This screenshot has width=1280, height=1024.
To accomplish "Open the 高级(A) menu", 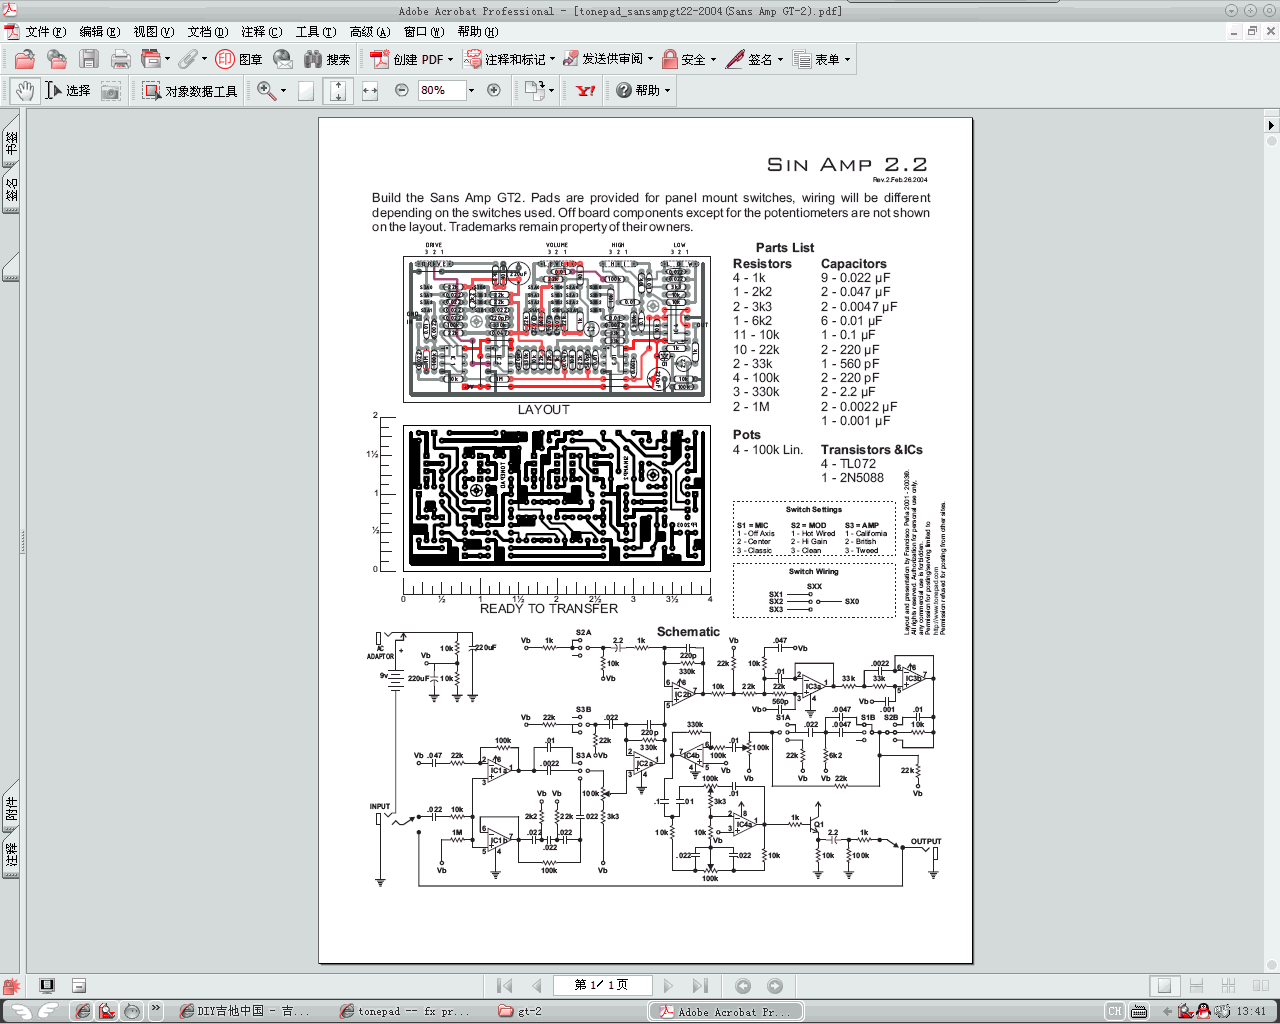I will (369, 32).
